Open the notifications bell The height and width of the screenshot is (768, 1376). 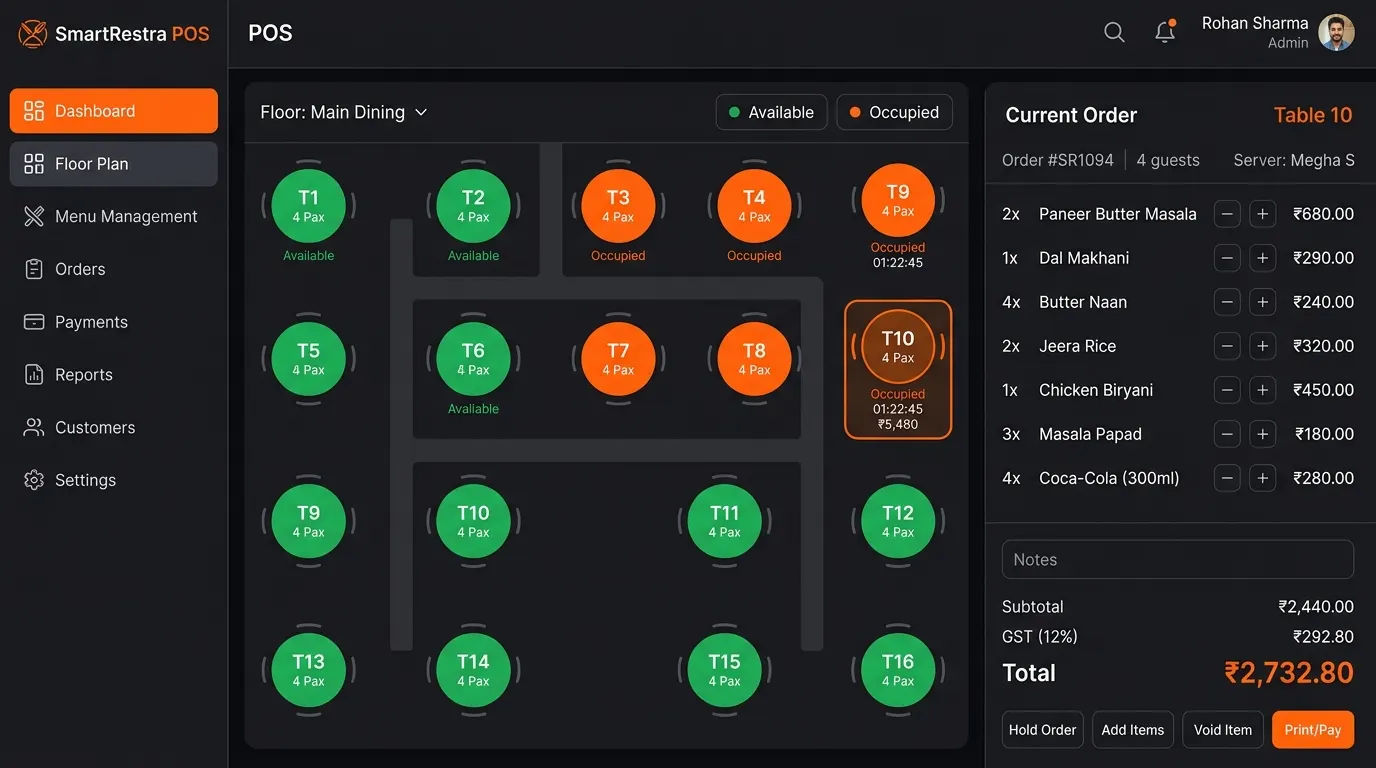pyautogui.click(x=1165, y=32)
